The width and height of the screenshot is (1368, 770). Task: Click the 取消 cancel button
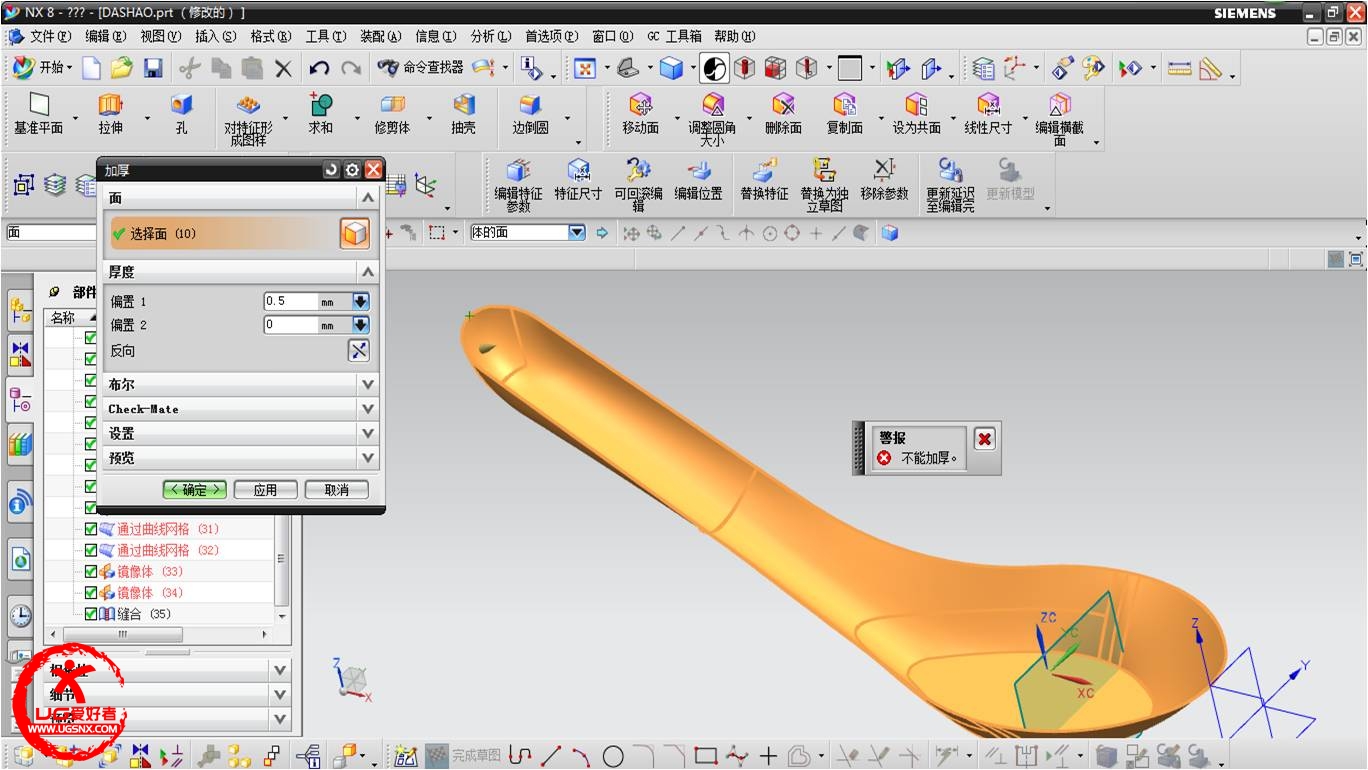(337, 490)
